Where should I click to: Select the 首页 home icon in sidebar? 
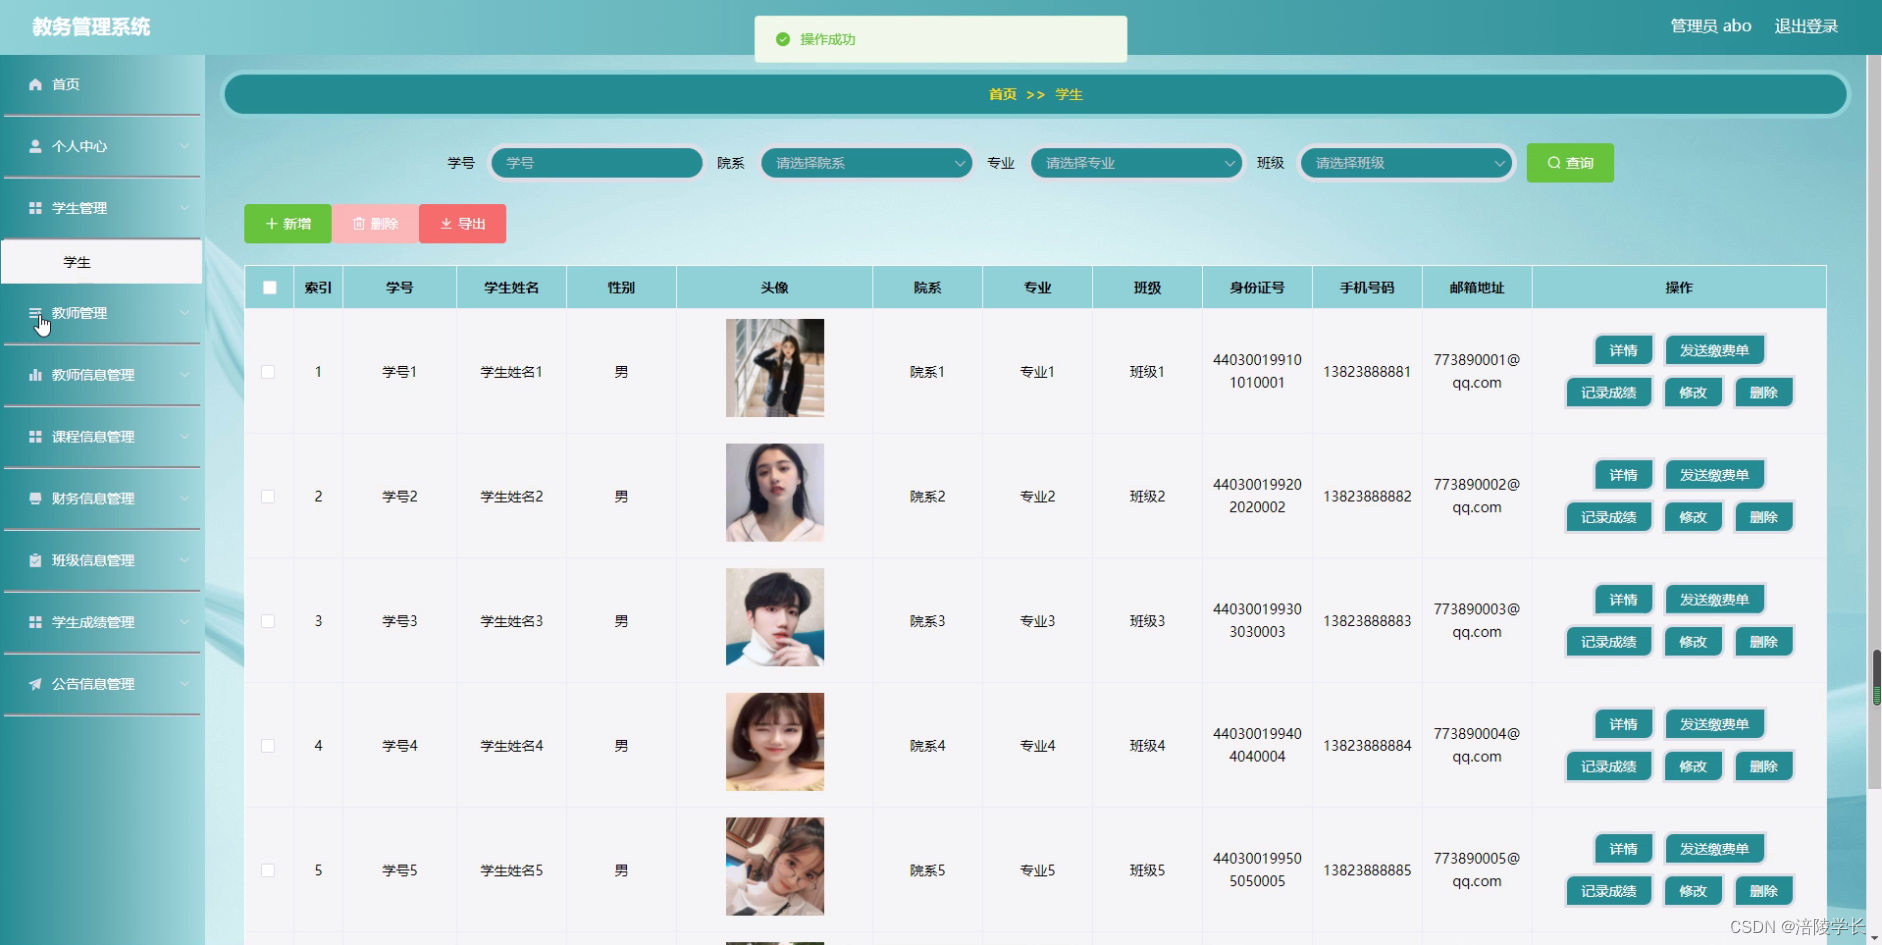[35, 84]
